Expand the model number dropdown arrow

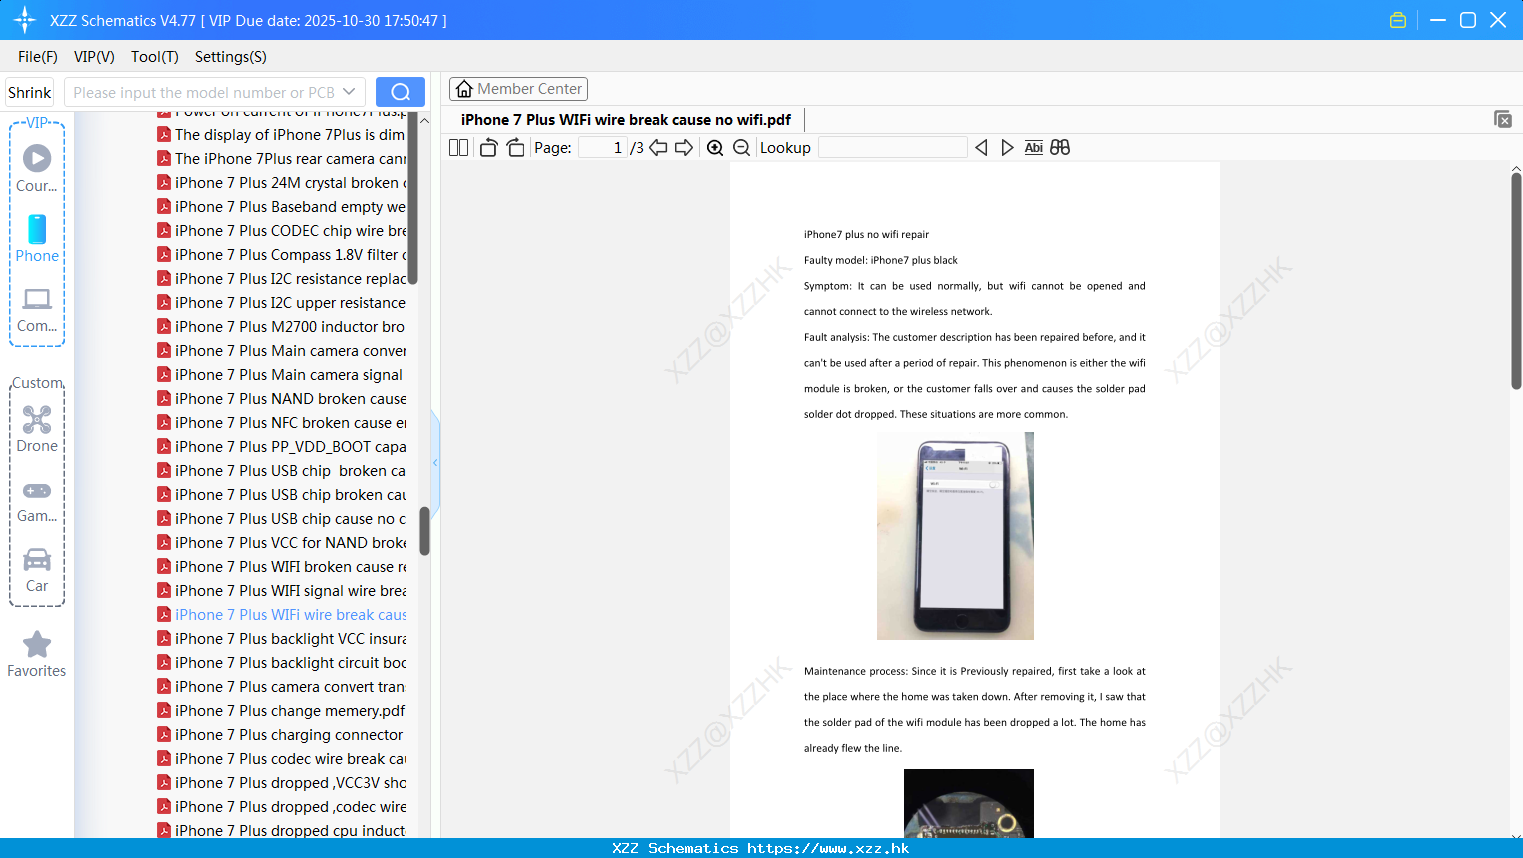point(349,92)
